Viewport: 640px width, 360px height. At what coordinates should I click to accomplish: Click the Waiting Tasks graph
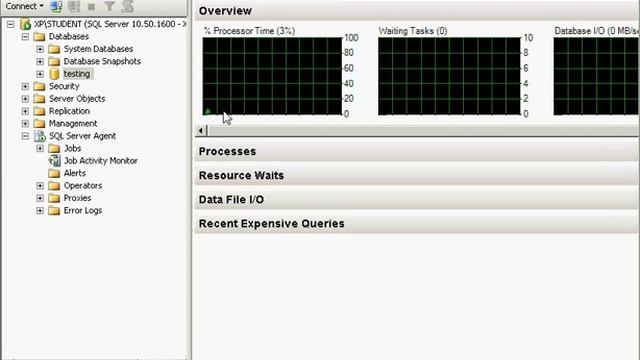[x=449, y=76]
